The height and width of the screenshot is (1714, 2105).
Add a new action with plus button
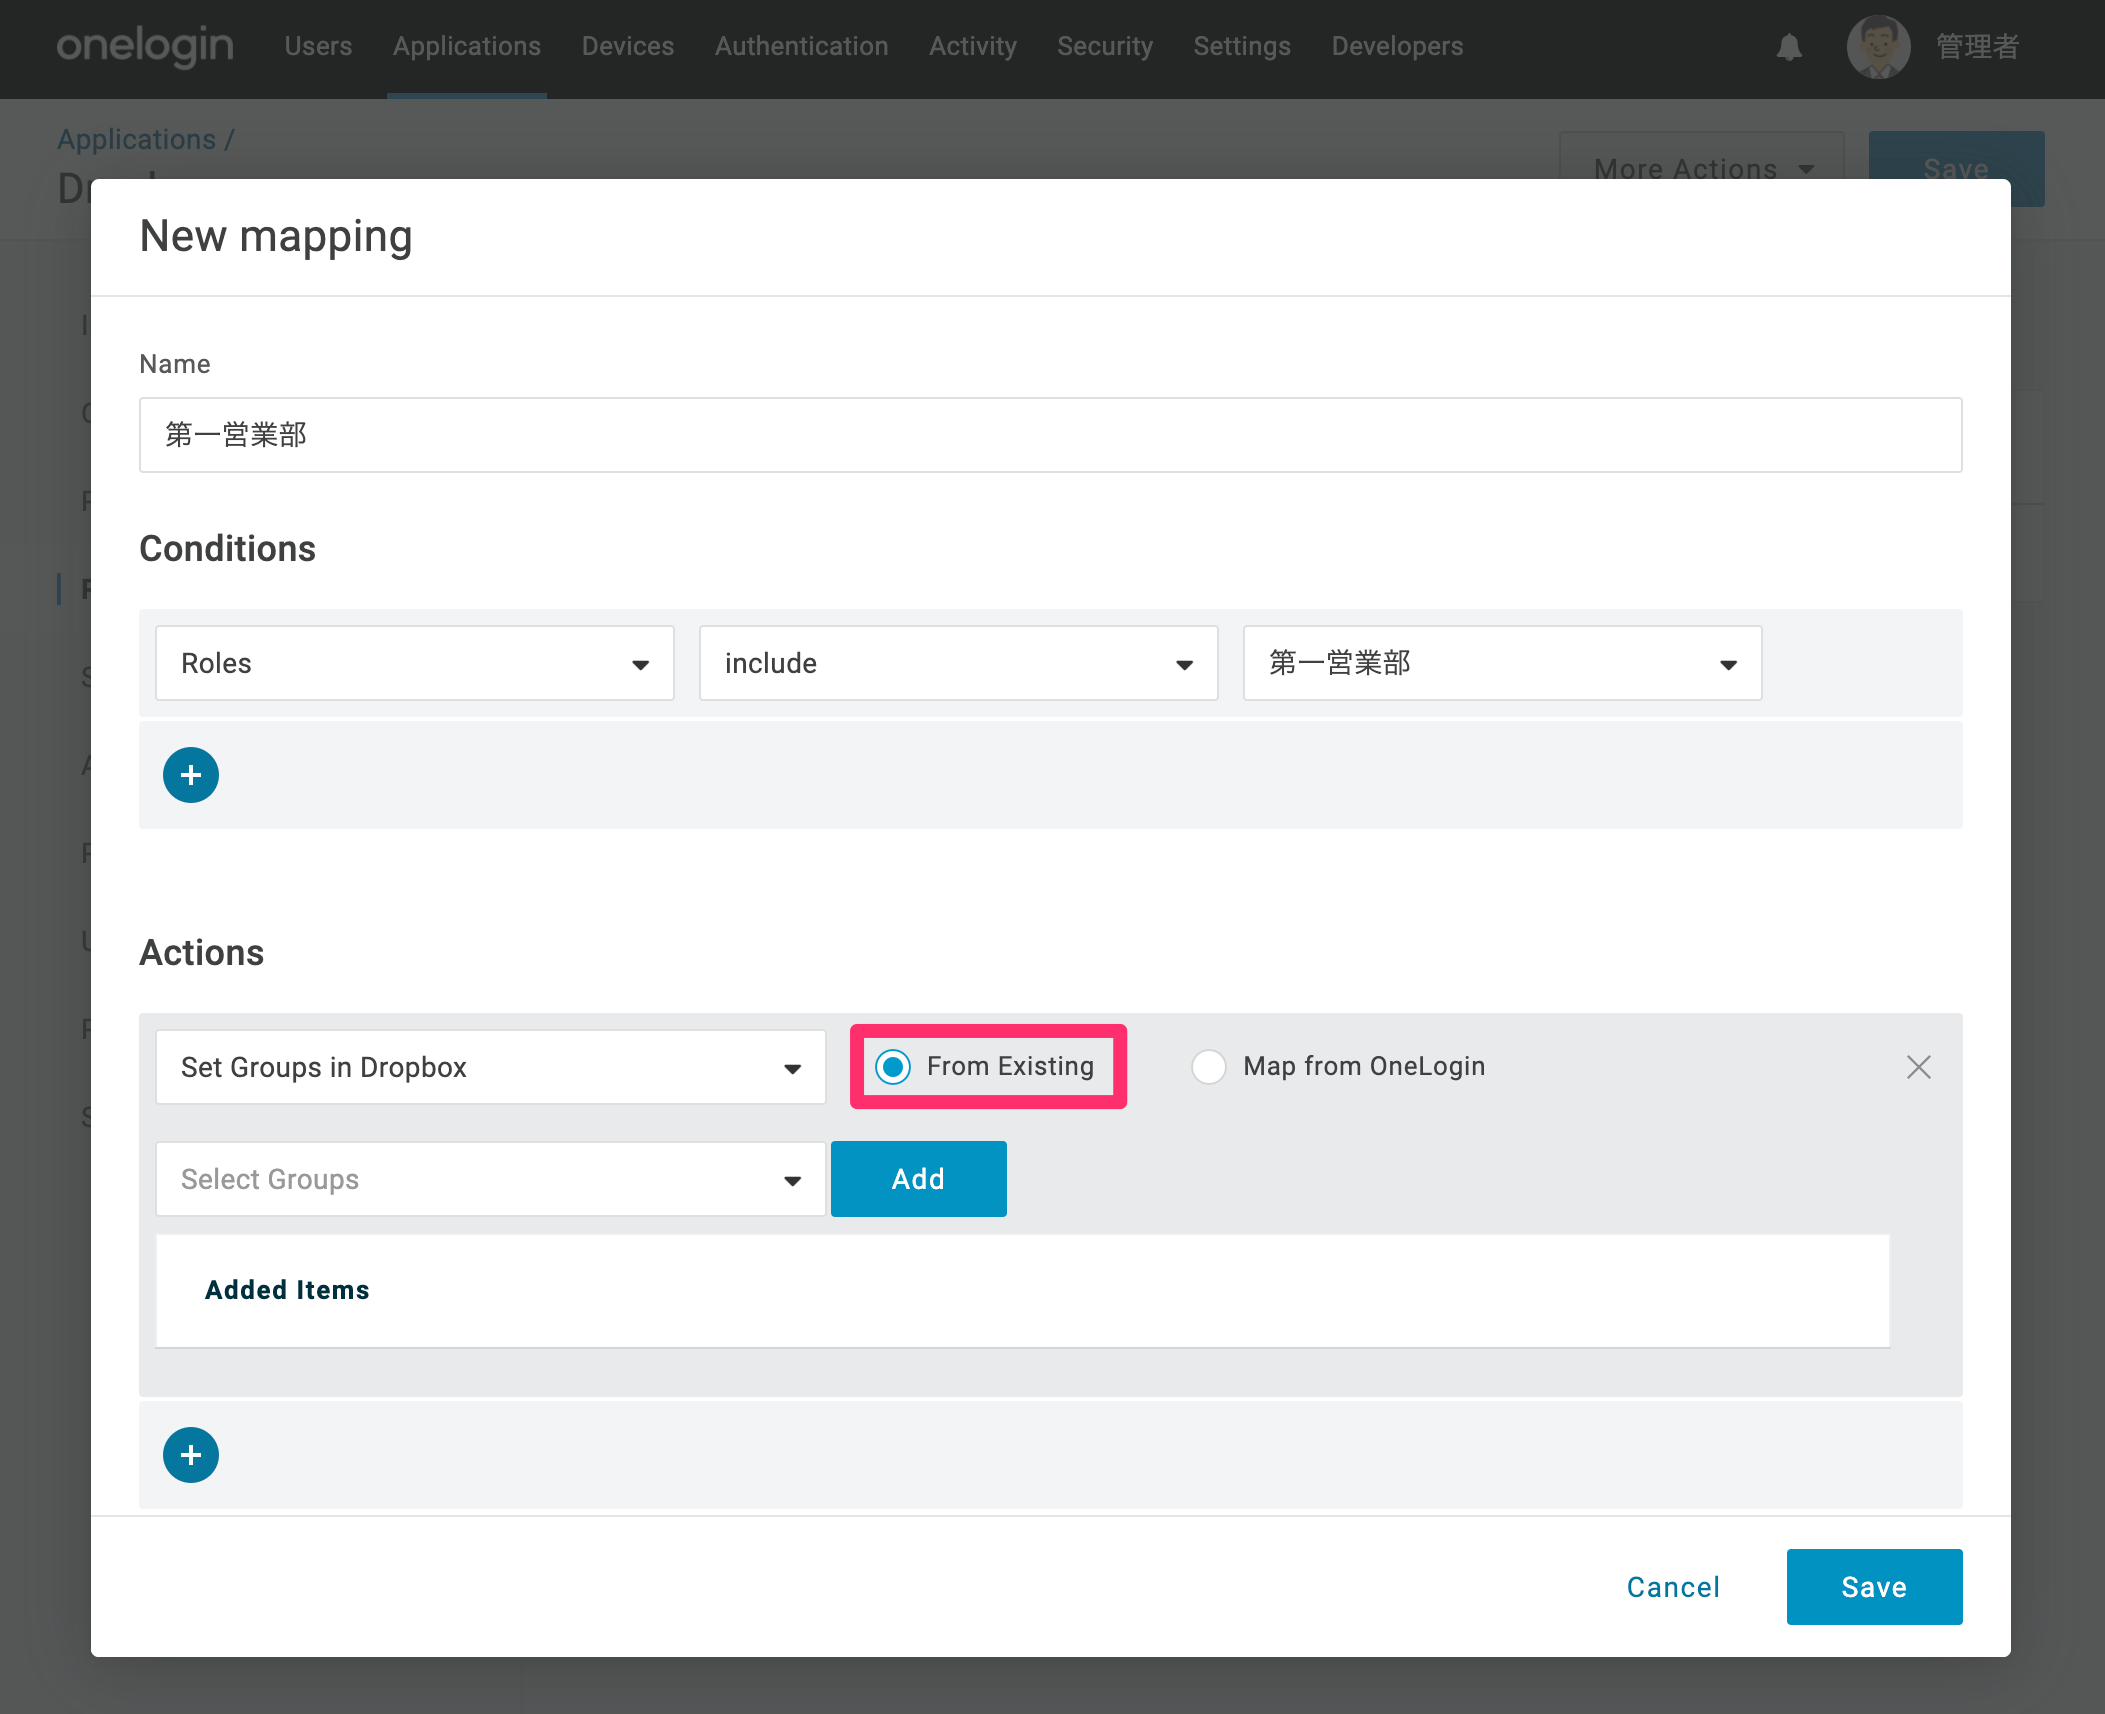click(191, 1455)
